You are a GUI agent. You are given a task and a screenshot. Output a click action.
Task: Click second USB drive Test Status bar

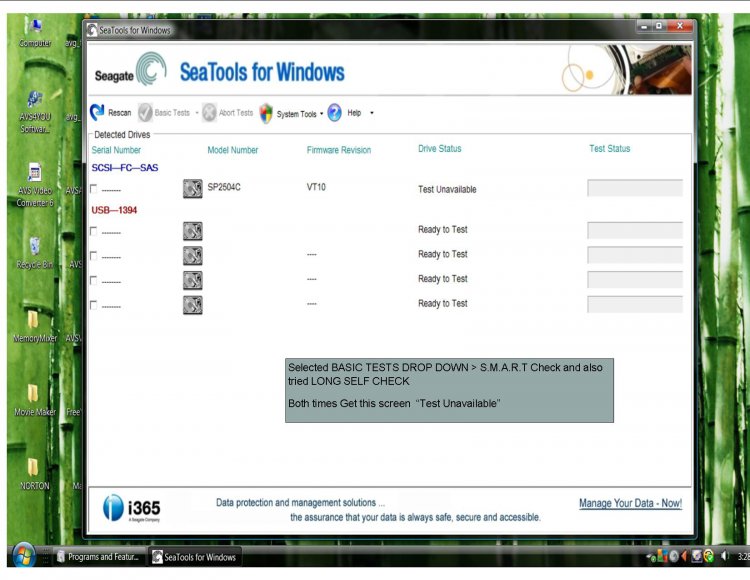coord(635,255)
